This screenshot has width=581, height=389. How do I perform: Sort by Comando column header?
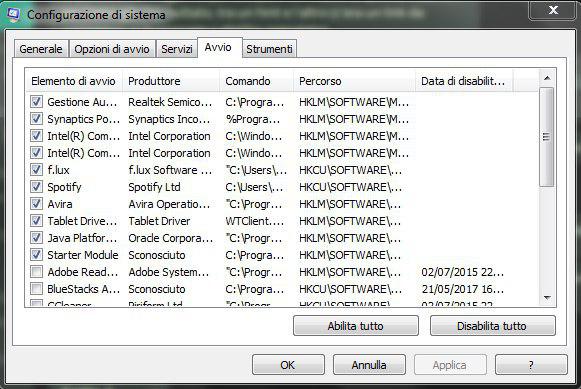click(257, 81)
